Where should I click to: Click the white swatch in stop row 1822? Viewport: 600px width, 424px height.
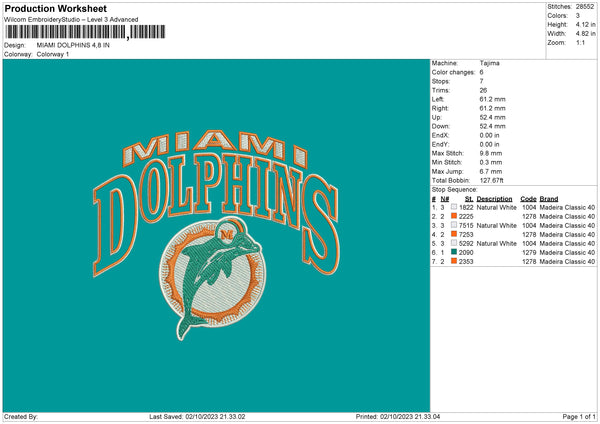(x=454, y=207)
